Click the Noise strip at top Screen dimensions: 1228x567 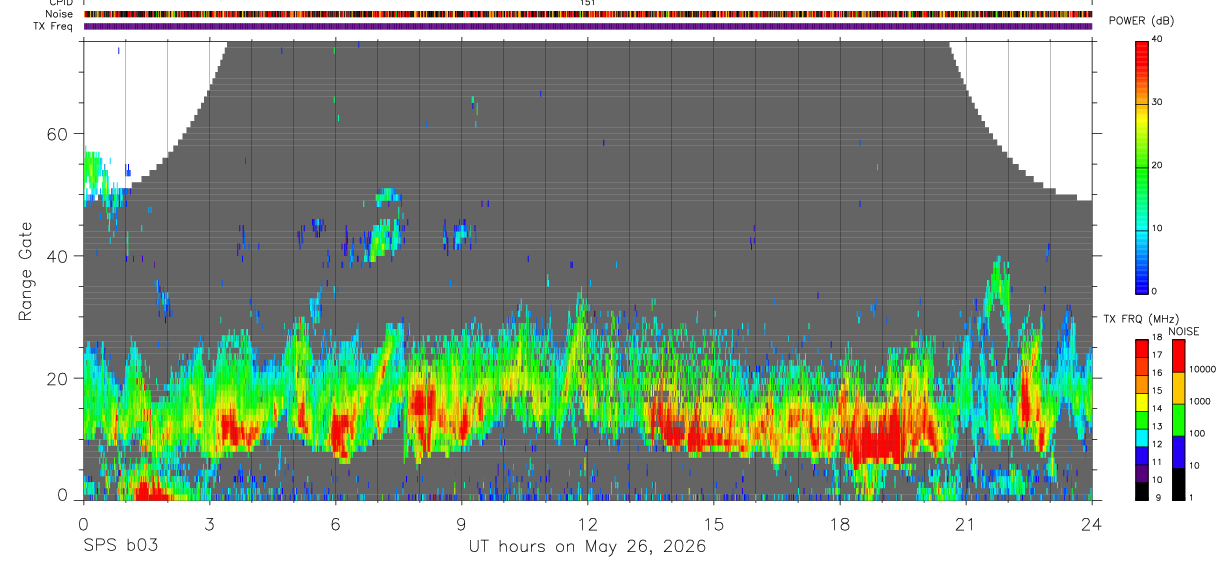[x=588, y=14]
